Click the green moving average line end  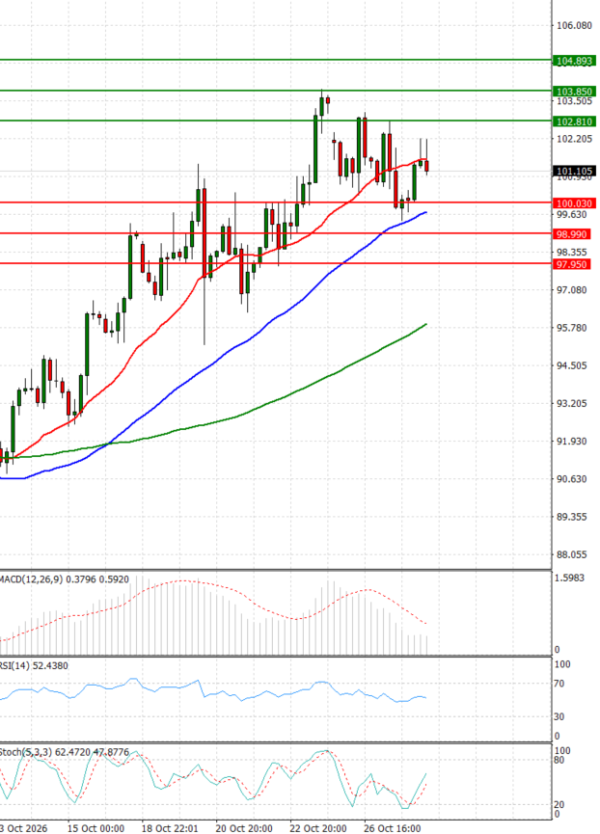[x=426, y=324]
